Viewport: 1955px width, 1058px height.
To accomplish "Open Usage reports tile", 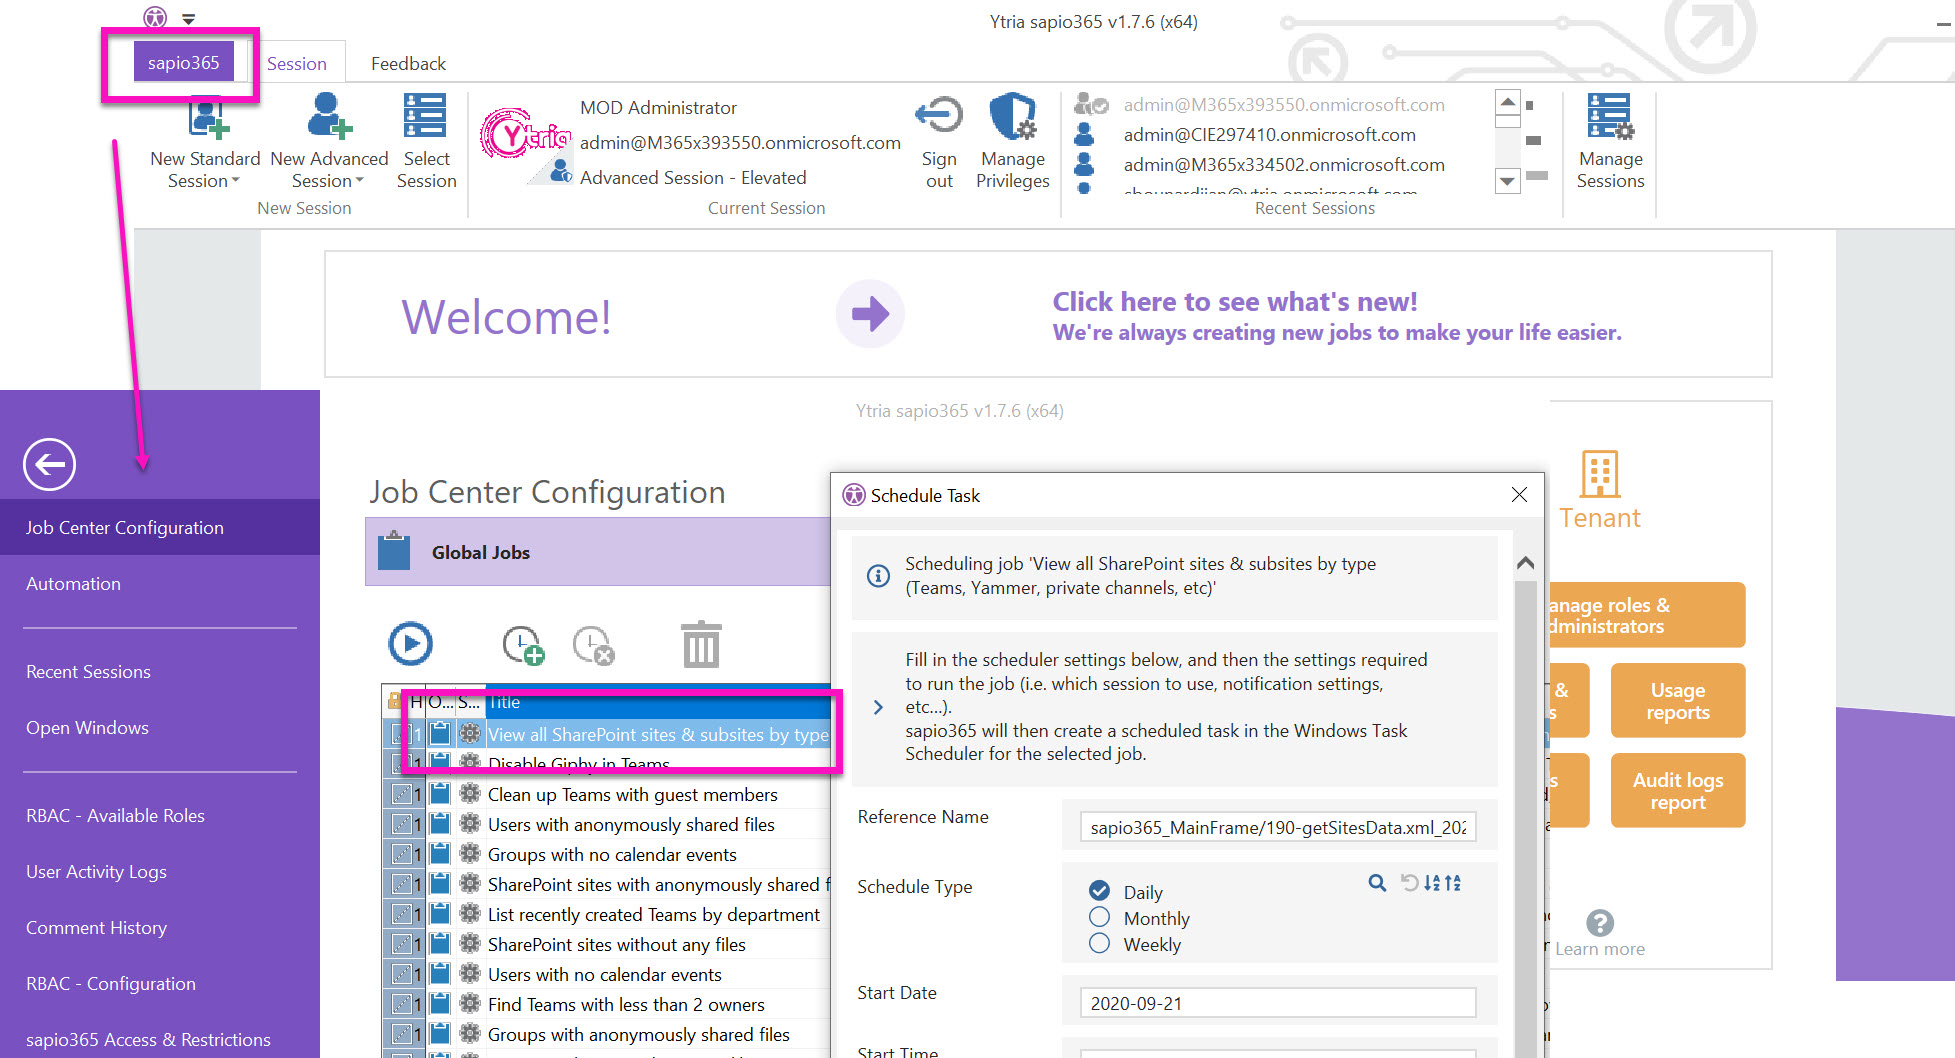I will point(1678,701).
